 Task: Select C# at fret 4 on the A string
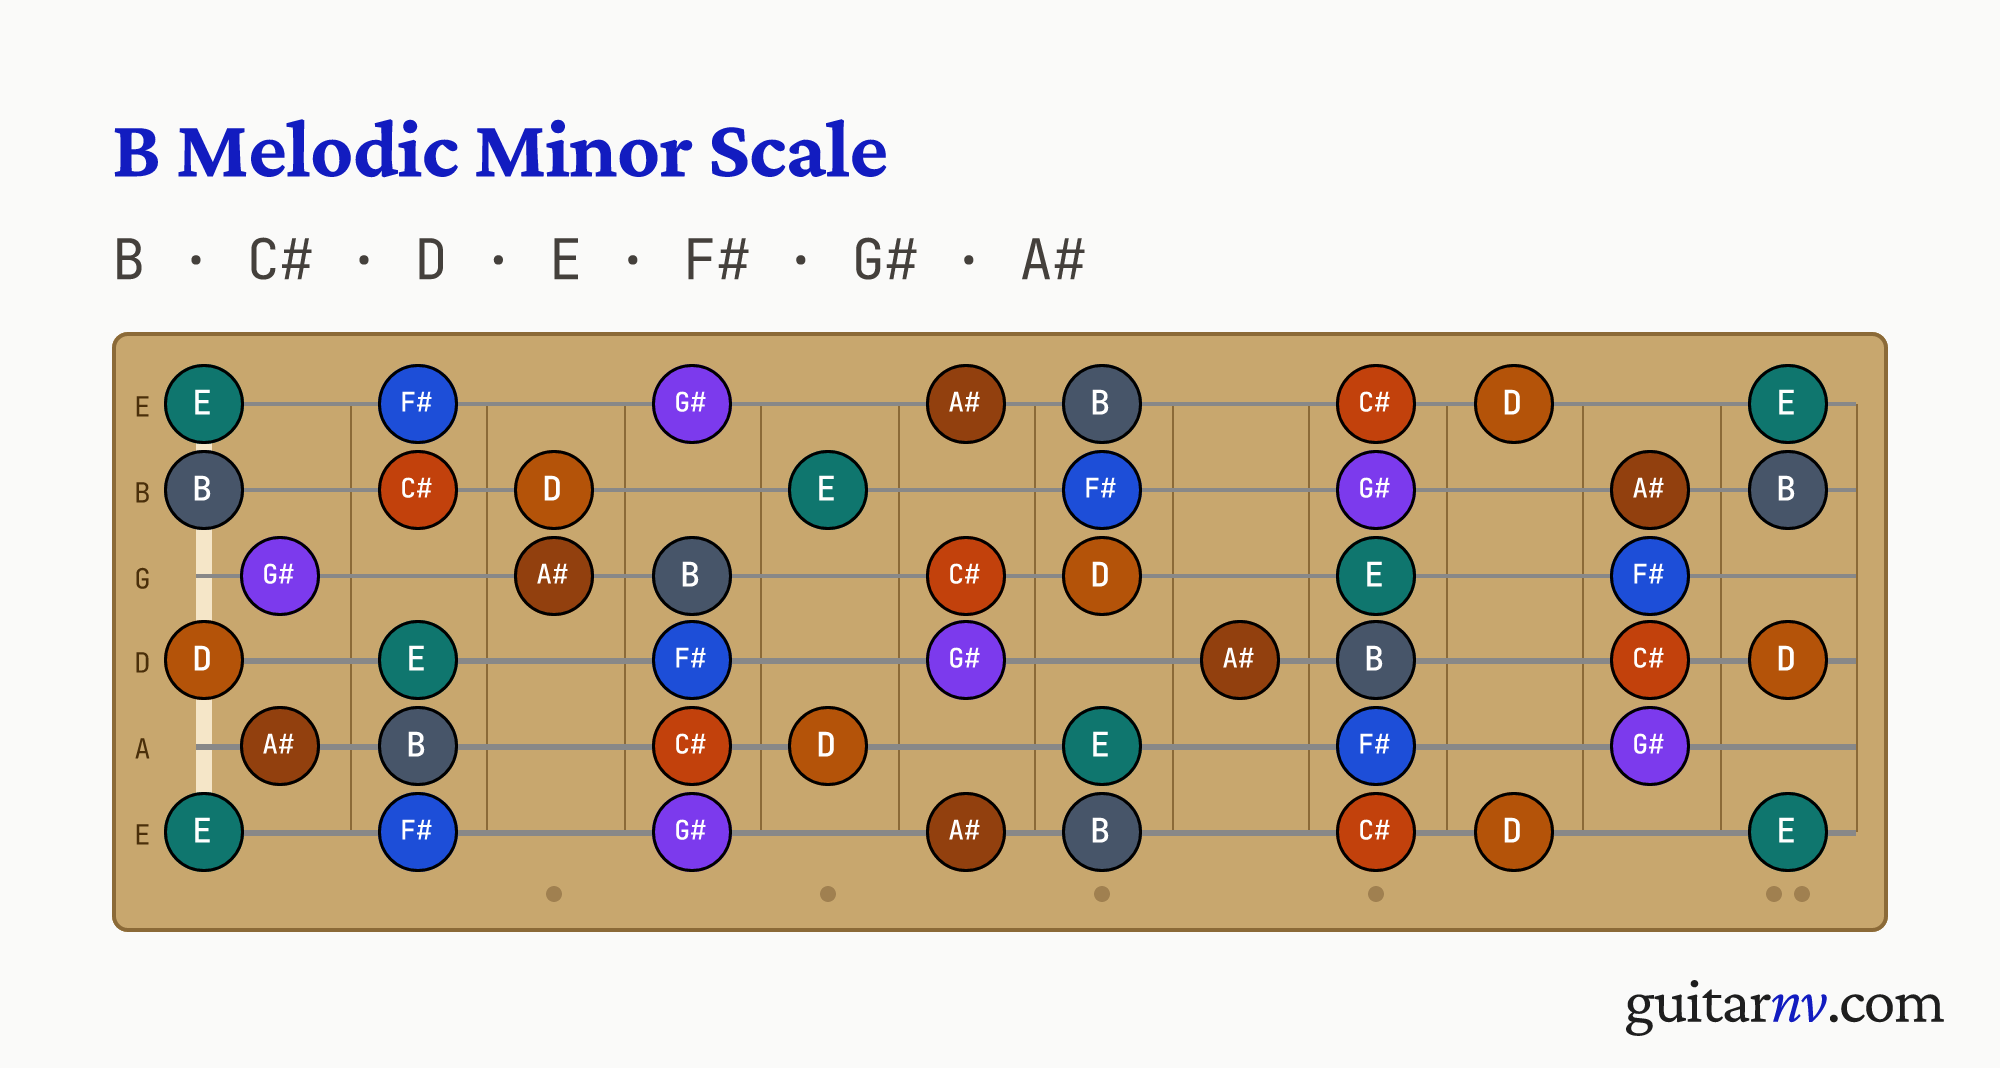pyautogui.click(x=692, y=746)
